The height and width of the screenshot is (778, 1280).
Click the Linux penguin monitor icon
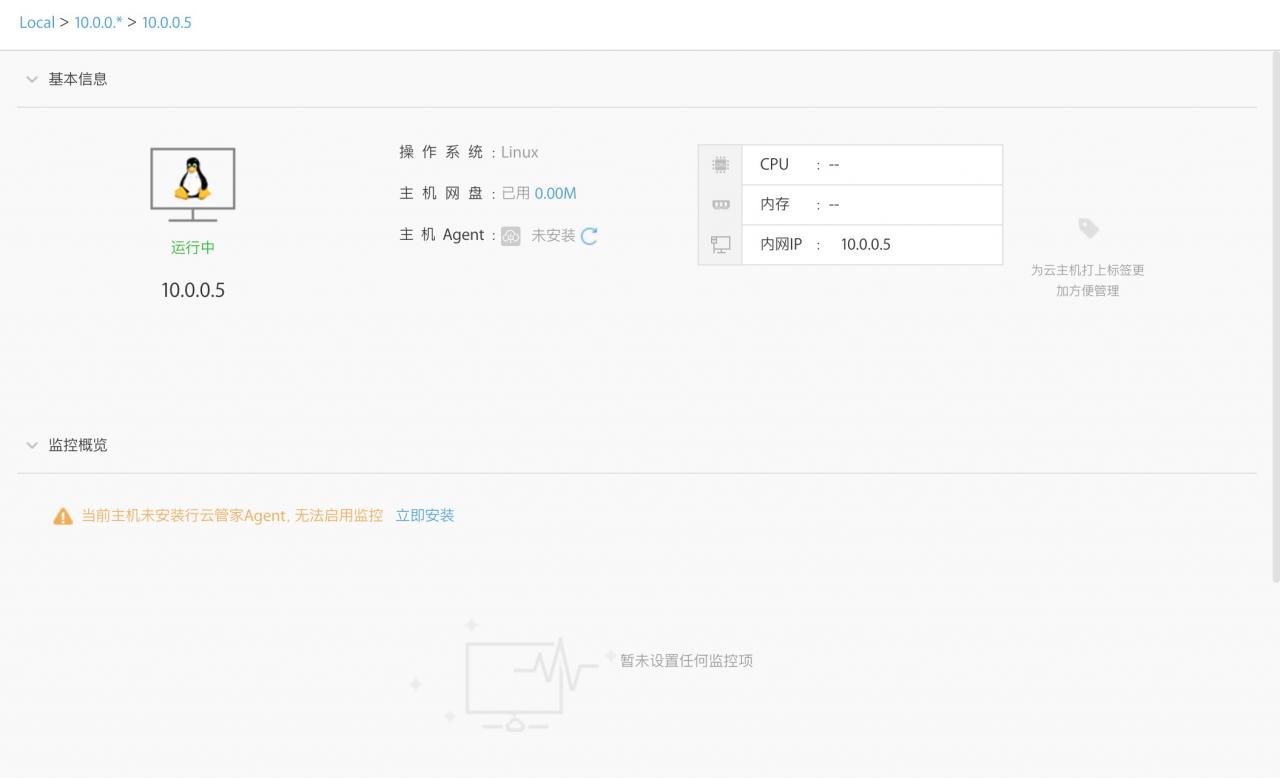point(193,184)
